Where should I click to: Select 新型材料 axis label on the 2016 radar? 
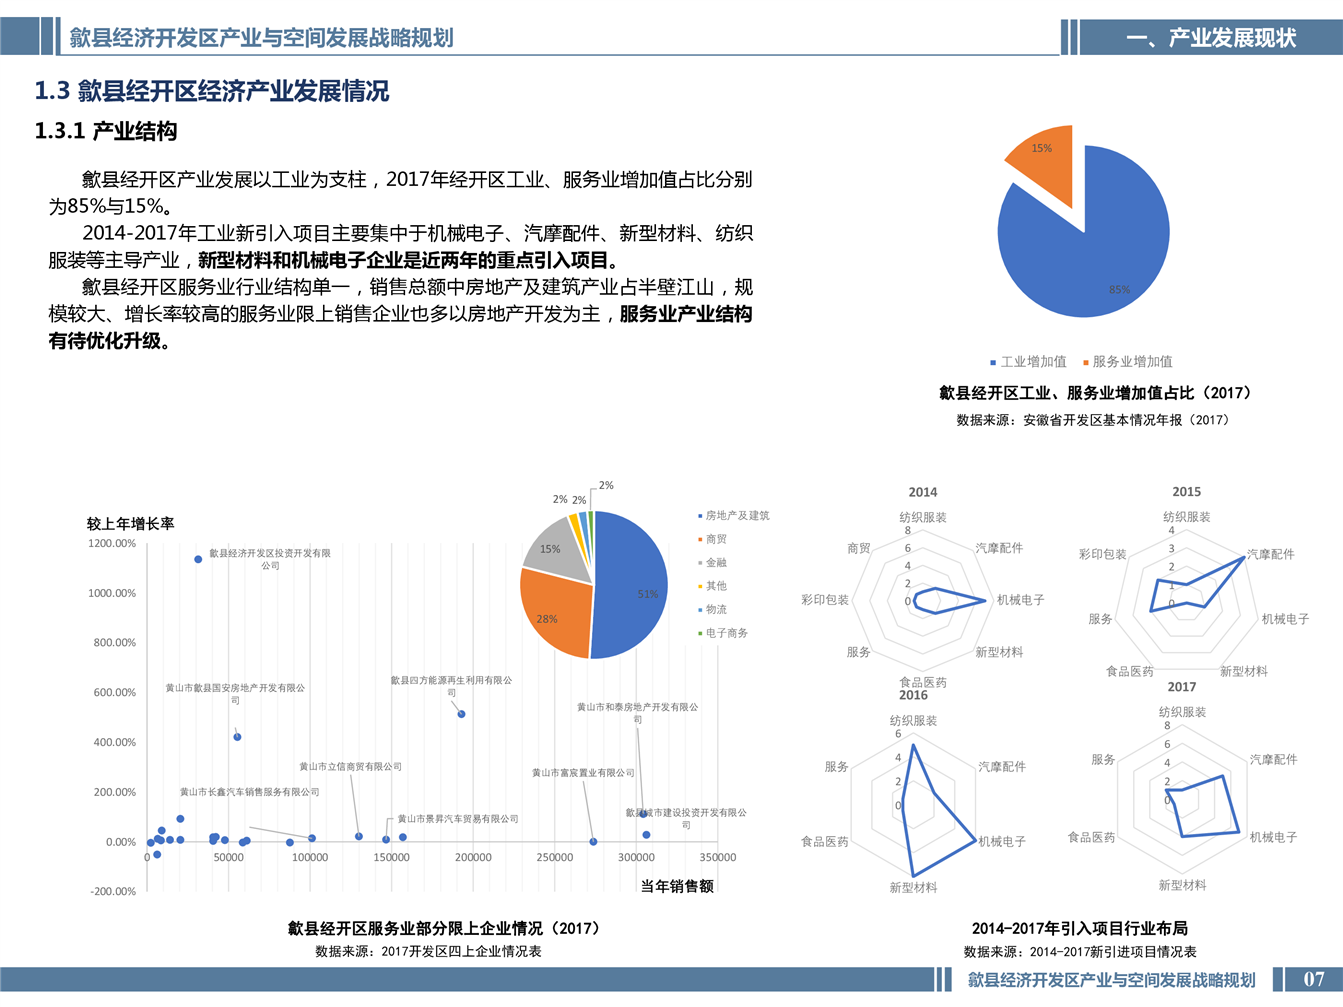pyautogui.click(x=914, y=888)
